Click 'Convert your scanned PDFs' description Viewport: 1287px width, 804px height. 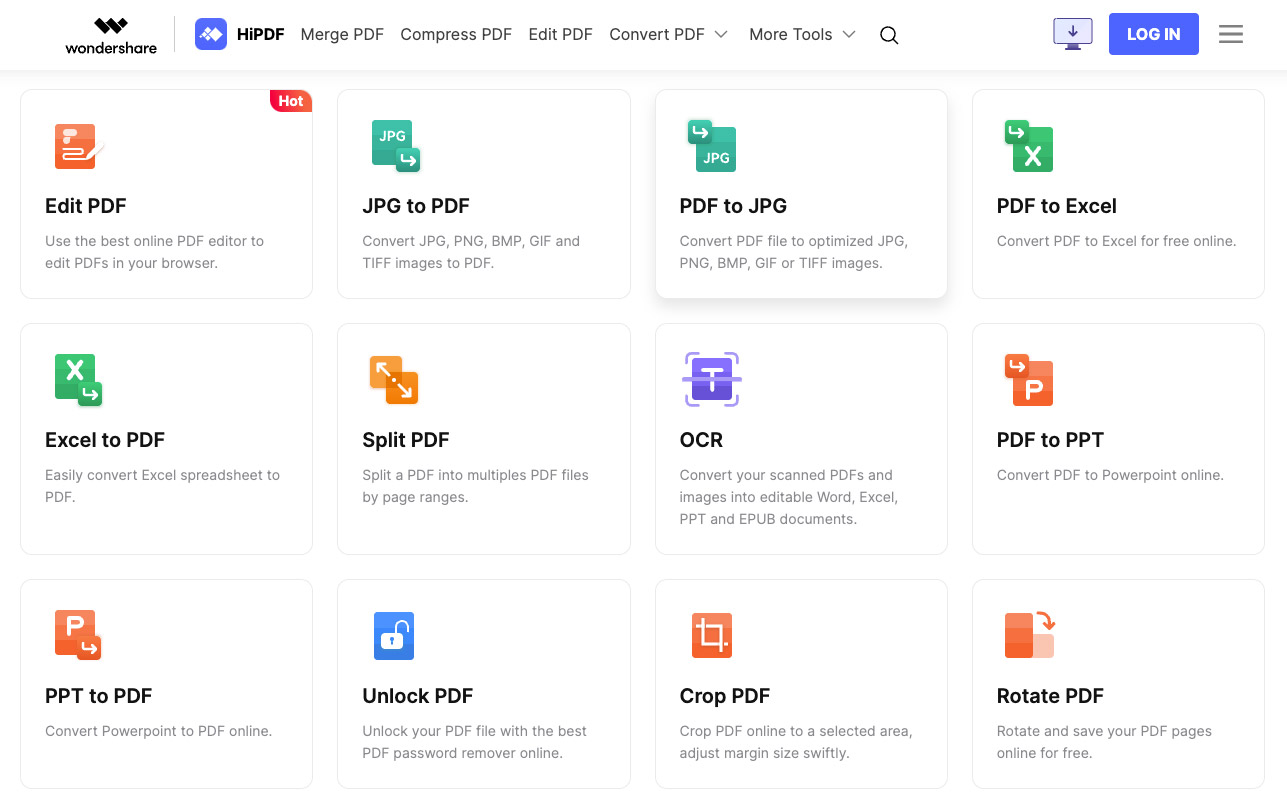click(789, 497)
